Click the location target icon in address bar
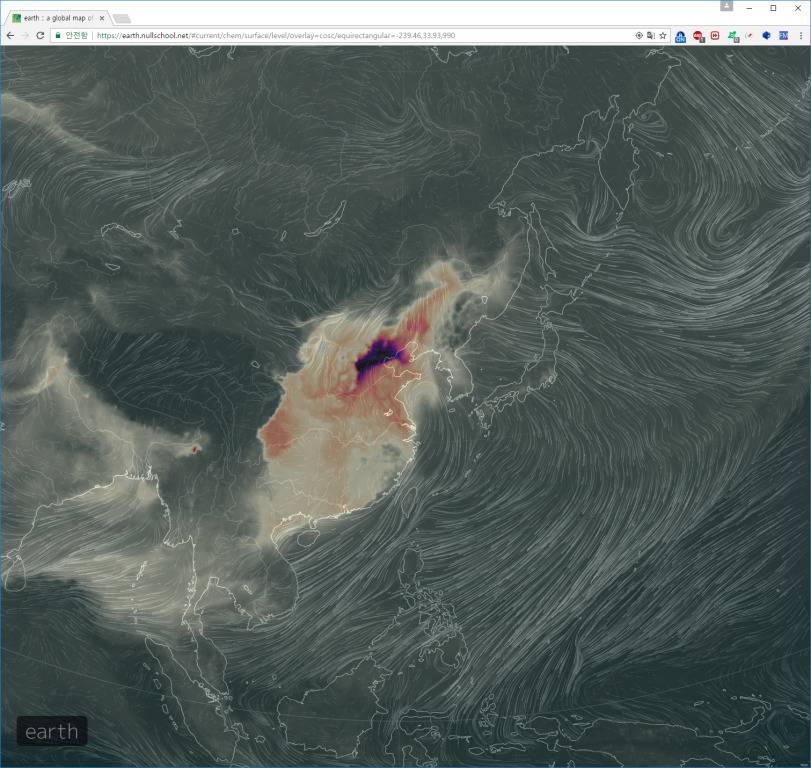This screenshot has height=768, width=811. (x=639, y=35)
